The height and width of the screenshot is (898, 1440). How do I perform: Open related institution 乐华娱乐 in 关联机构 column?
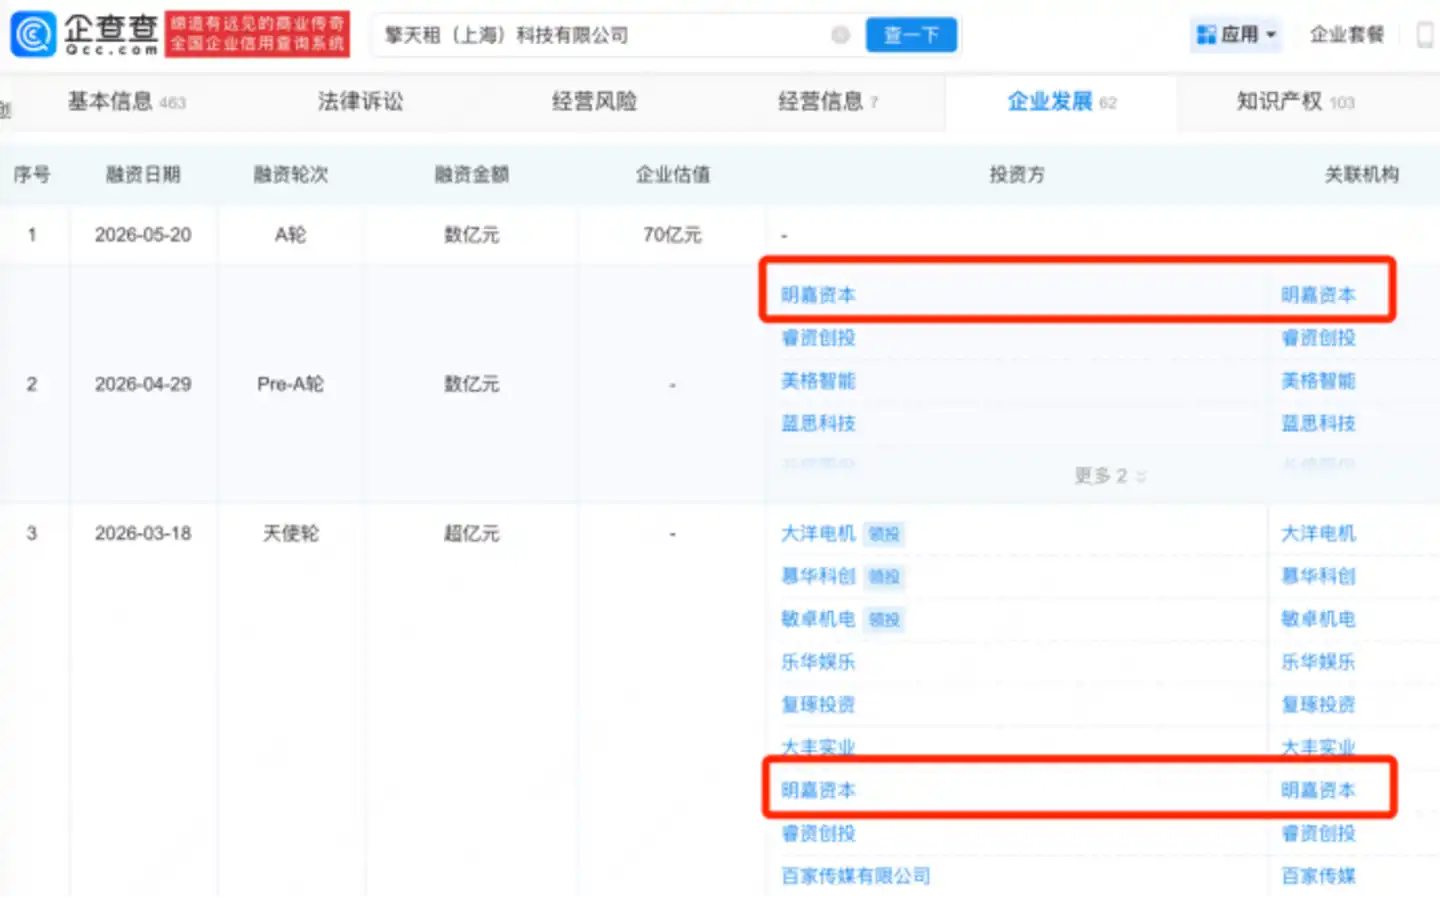(x=1318, y=662)
